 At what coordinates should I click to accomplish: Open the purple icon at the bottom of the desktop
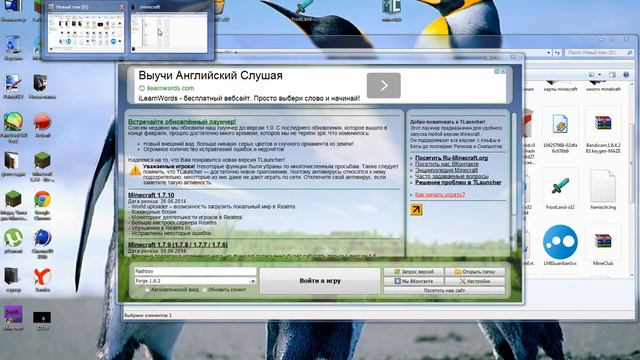[x=13, y=315]
